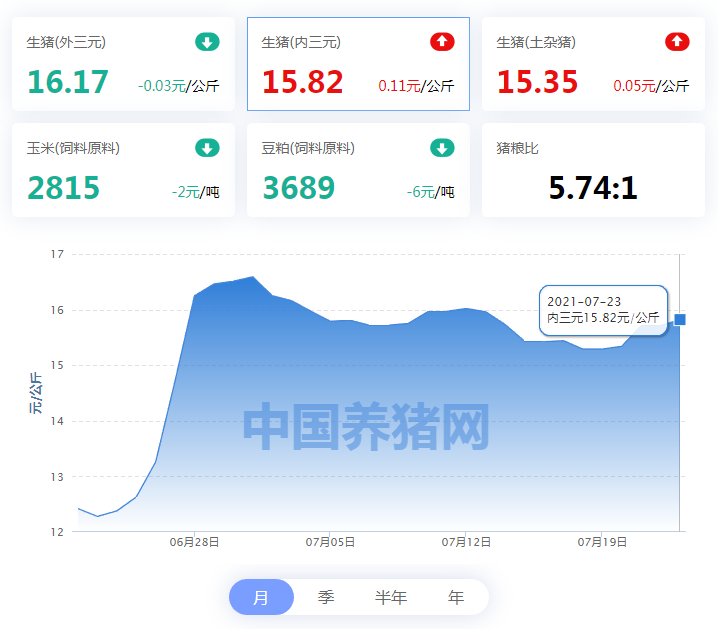Click the green down arrow on 玉米(饲料原料) card
The width and height of the screenshot is (718, 629).
[x=207, y=148]
